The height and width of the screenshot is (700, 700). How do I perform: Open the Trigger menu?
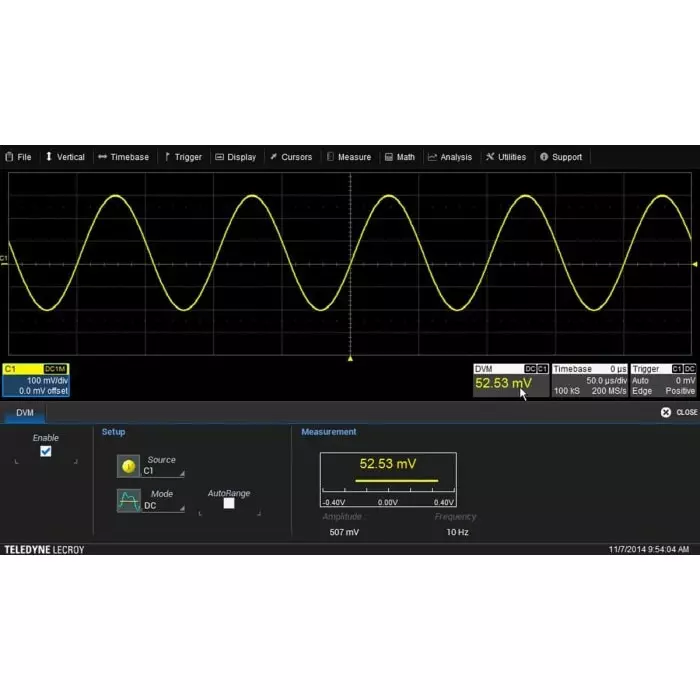point(183,157)
